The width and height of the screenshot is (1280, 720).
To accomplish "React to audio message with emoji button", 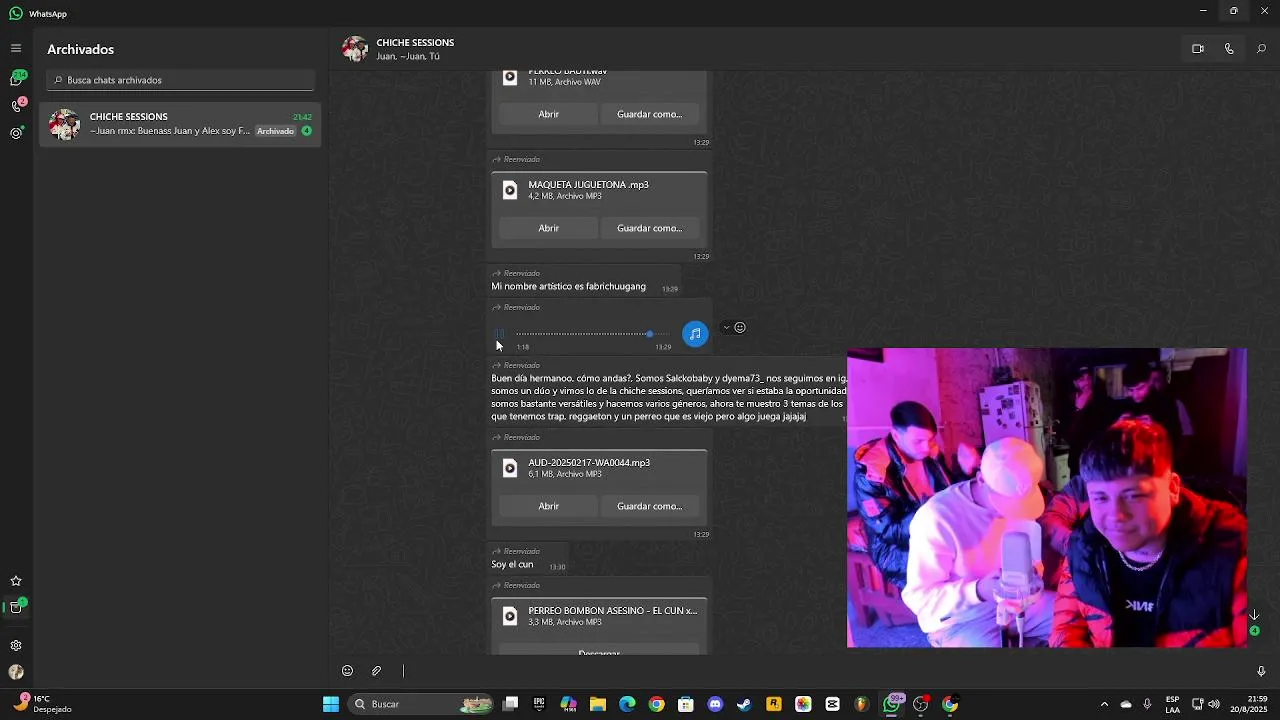I will (740, 327).
